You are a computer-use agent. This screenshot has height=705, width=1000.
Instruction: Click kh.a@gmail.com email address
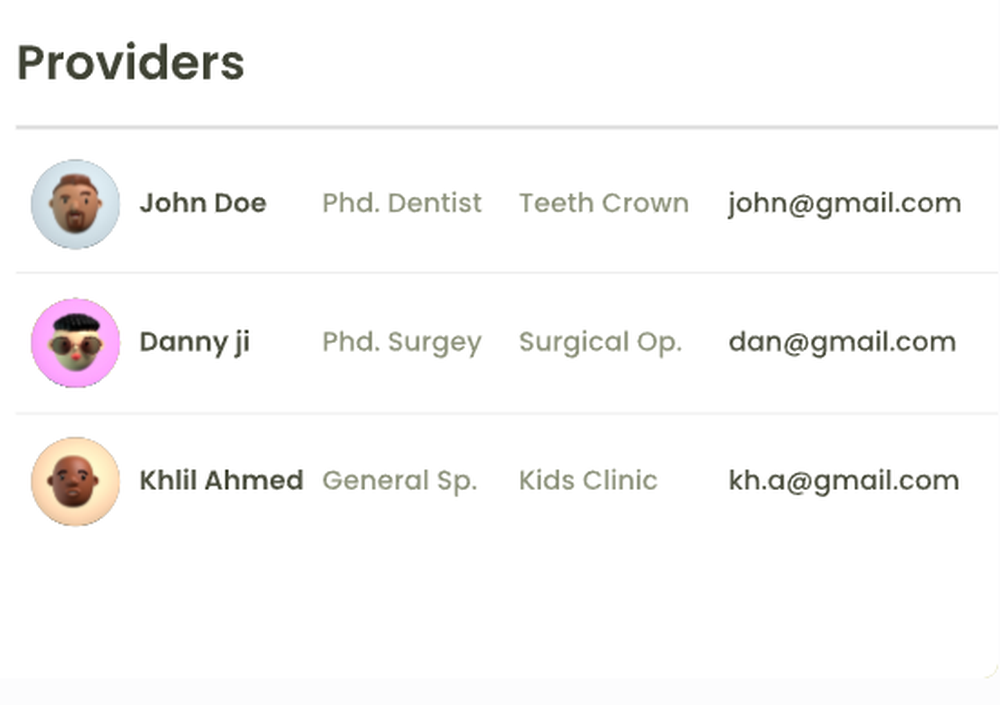click(x=844, y=481)
